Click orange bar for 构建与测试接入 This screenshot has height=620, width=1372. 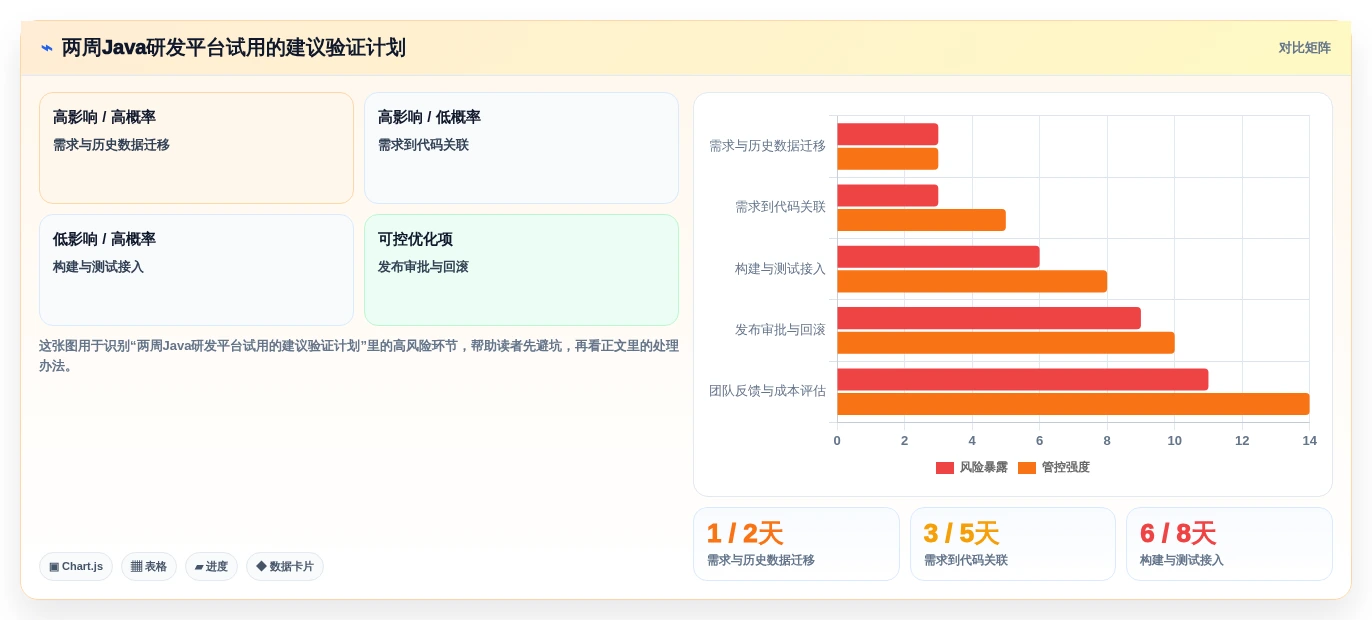[x=972, y=281]
